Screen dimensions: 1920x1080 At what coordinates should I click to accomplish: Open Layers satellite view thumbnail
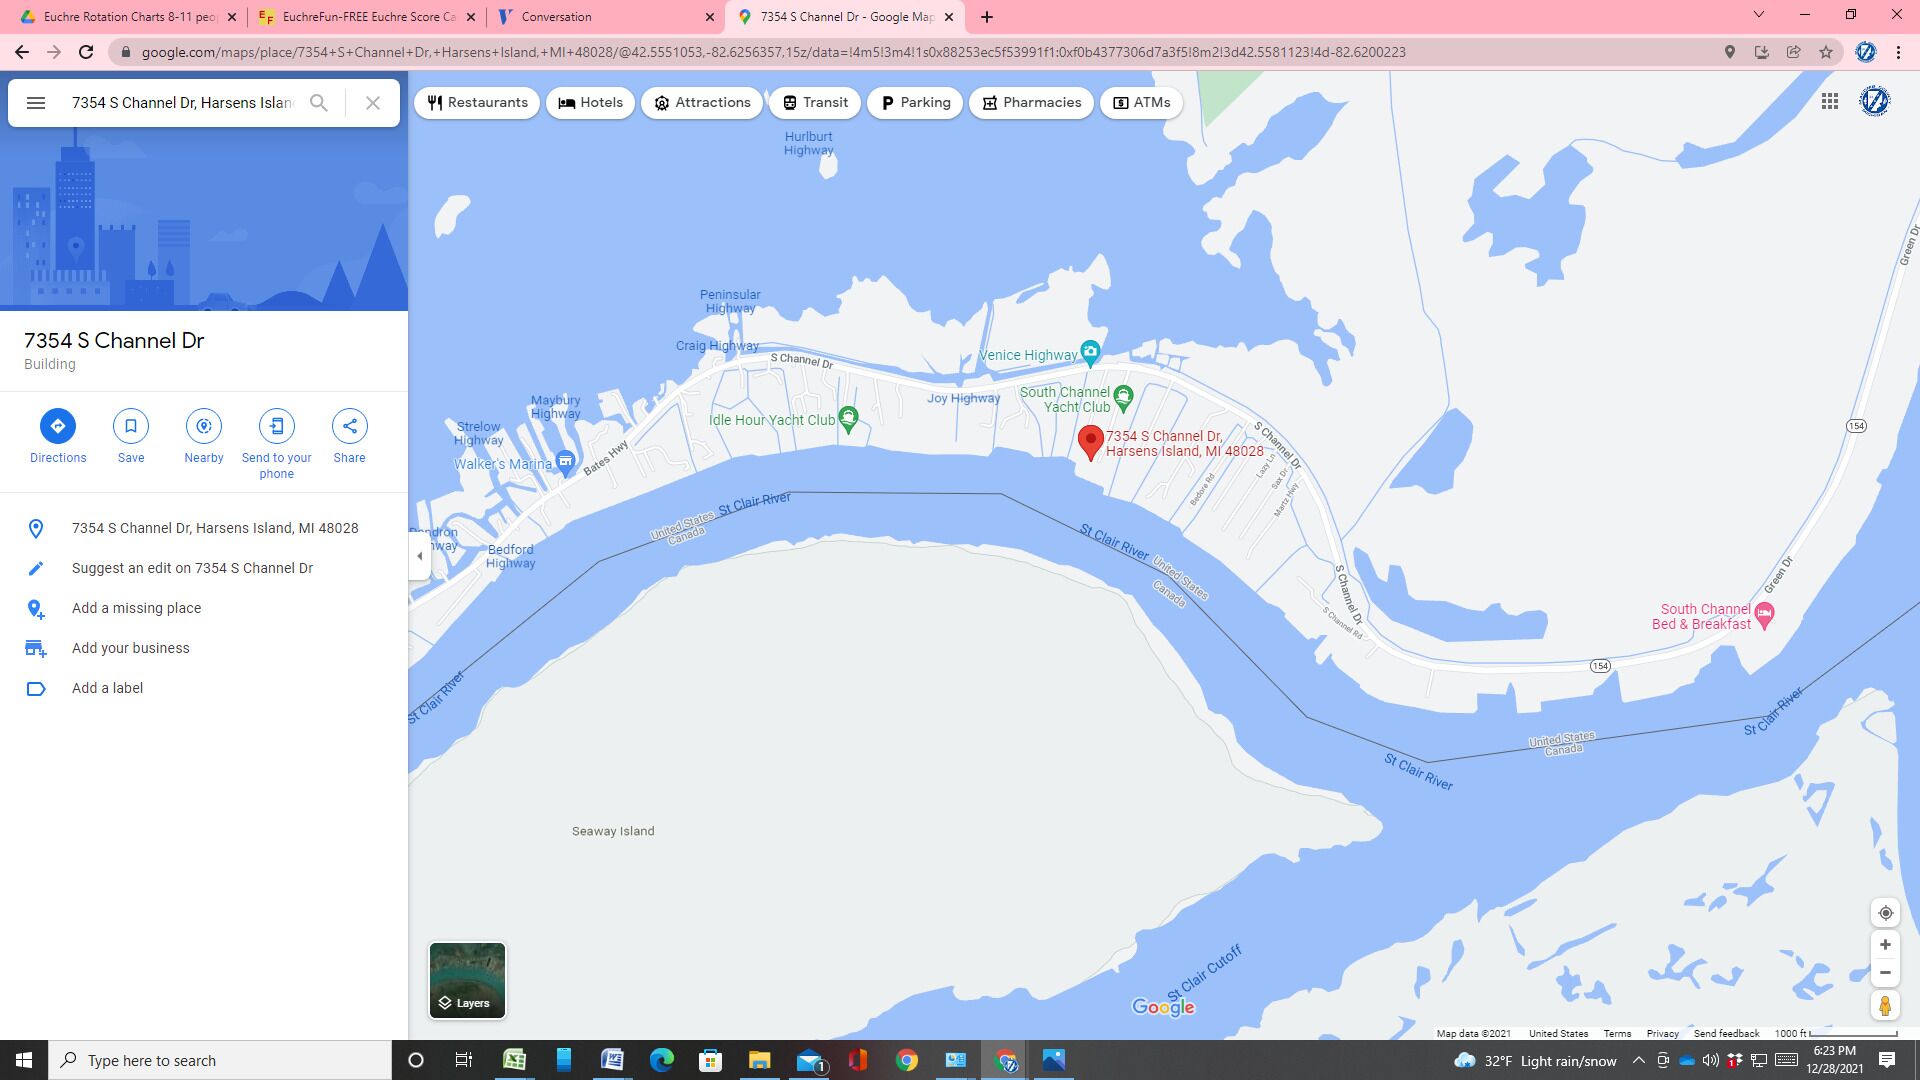point(467,980)
